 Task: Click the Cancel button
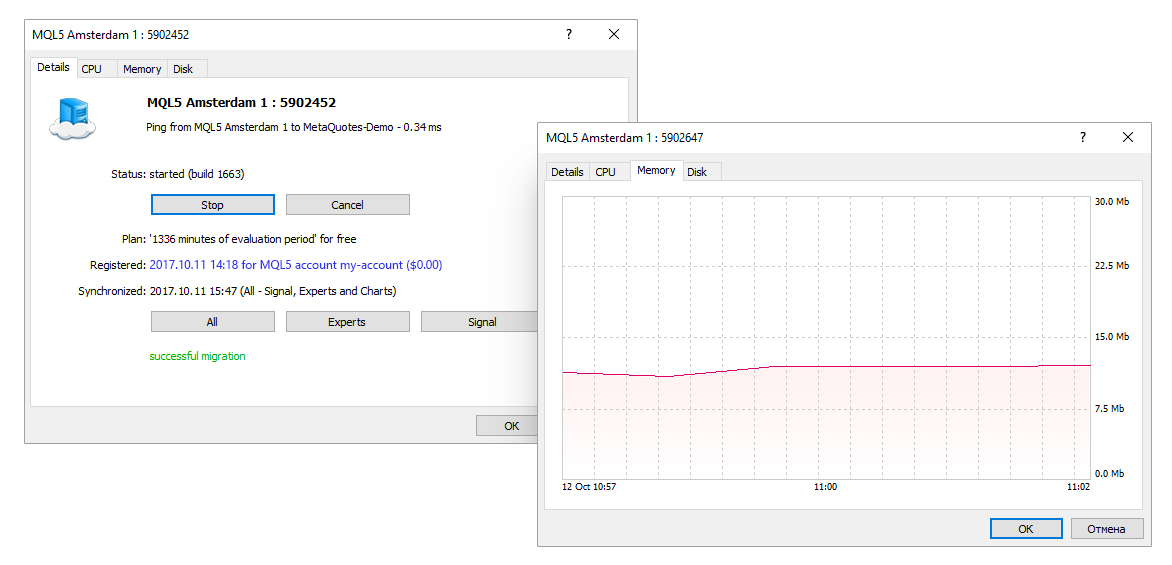pos(348,205)
